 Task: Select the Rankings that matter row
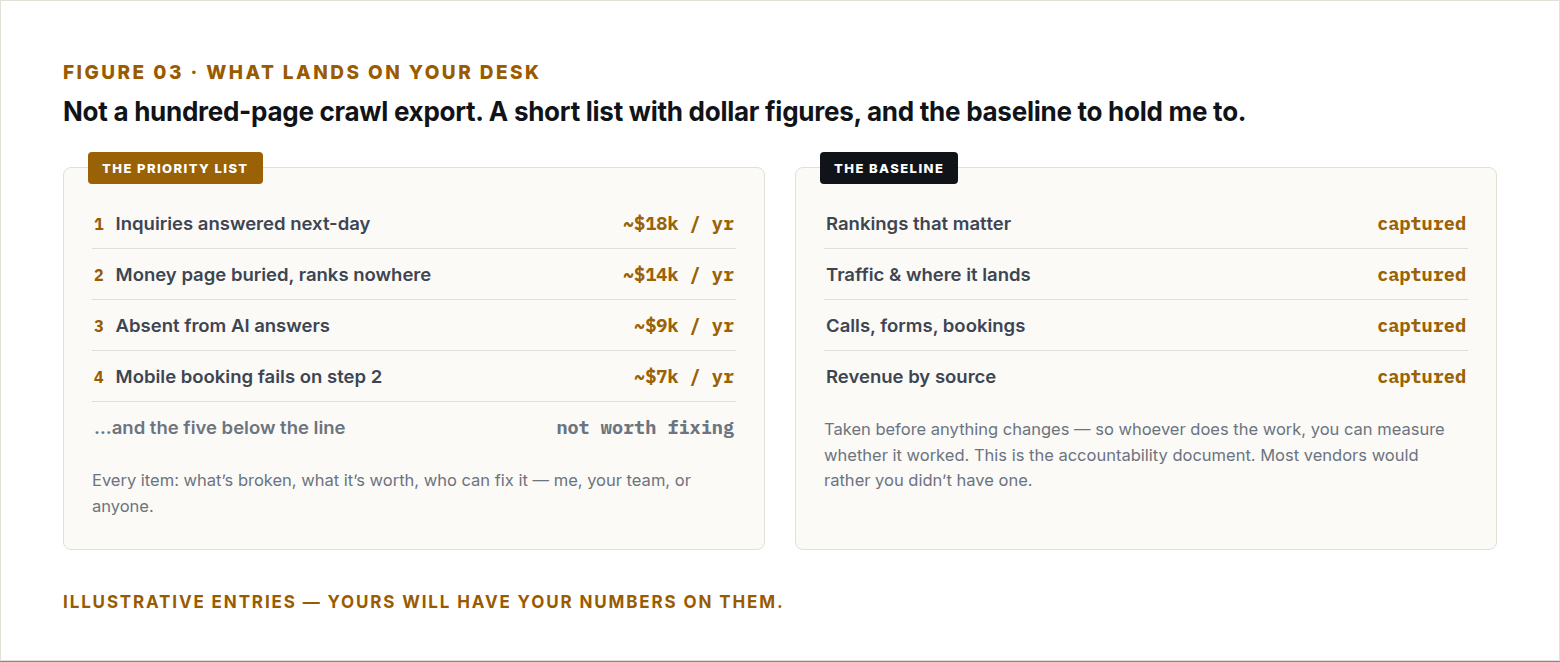pyautogui.click(x=1146, y=224)
